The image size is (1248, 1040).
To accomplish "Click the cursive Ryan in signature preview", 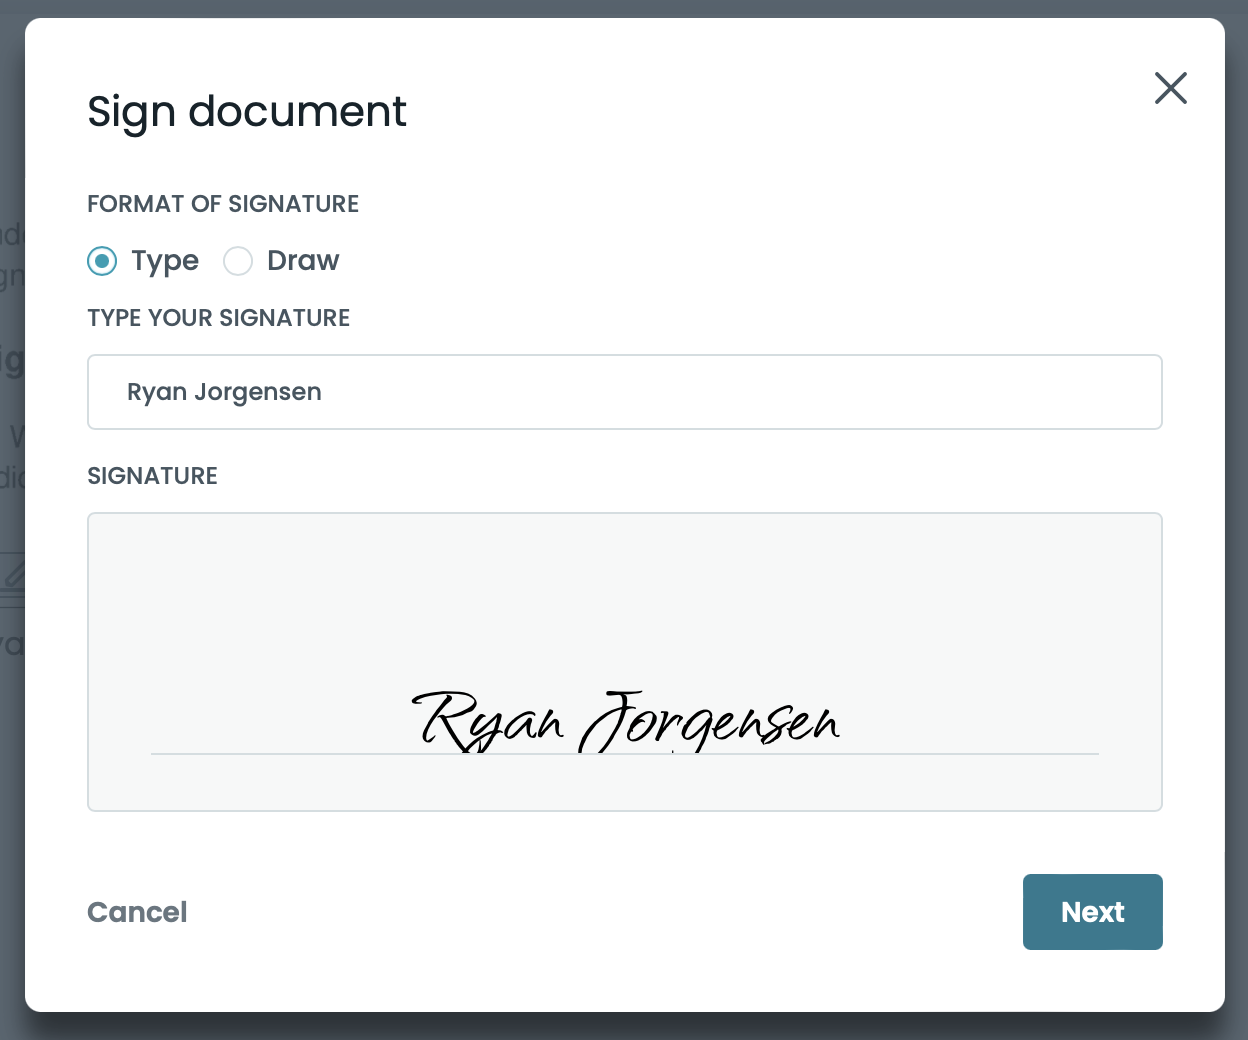I will coord(488,720).
